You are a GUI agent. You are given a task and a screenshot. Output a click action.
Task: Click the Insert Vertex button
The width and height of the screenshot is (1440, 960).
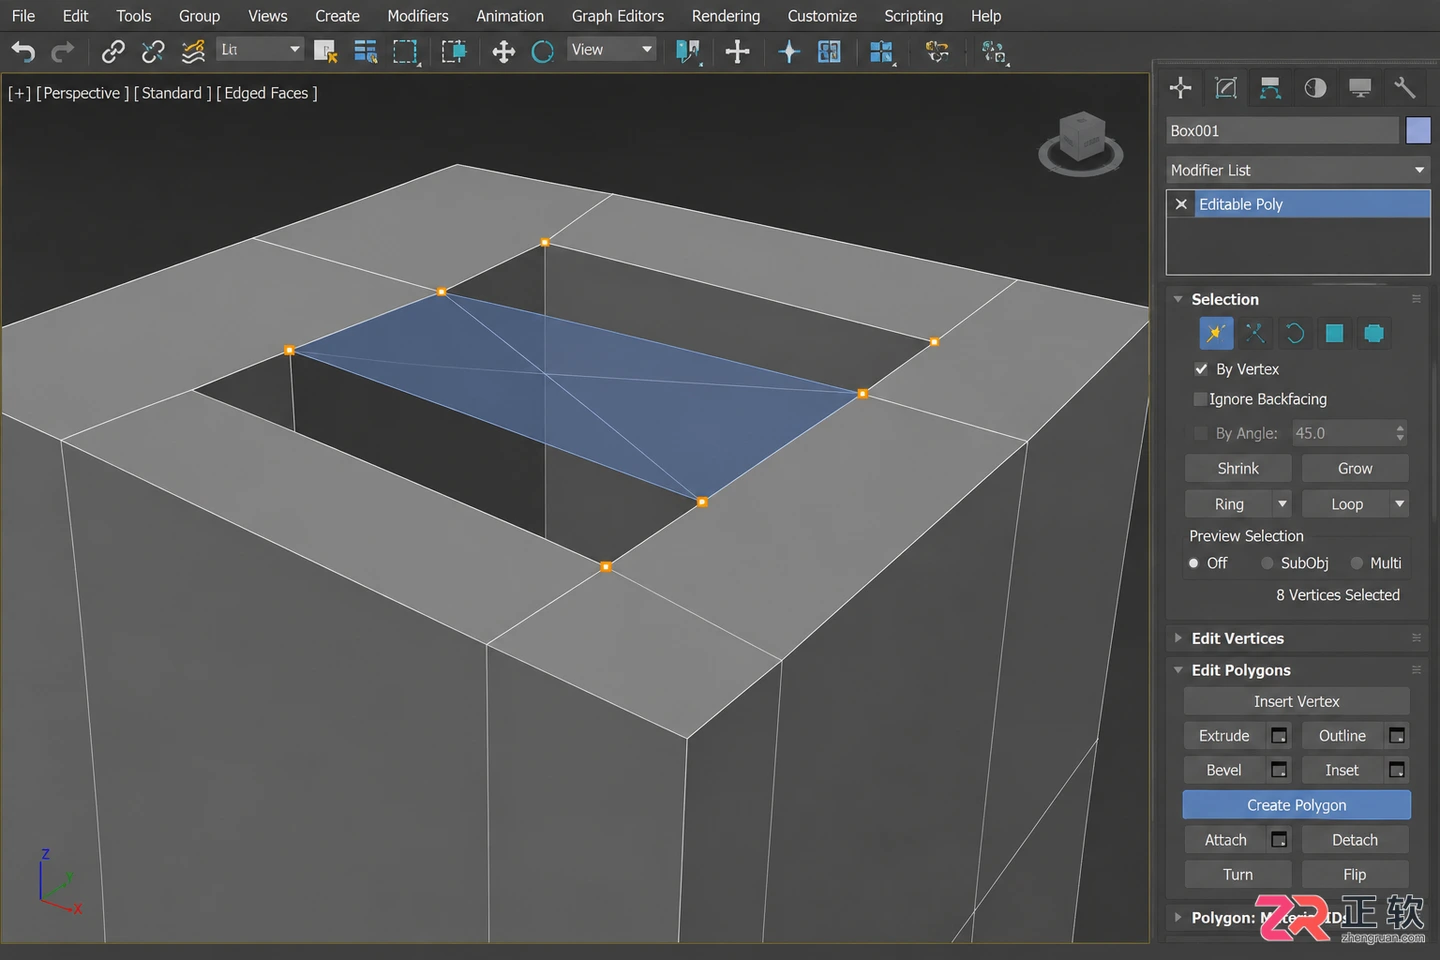[1297, 701]
